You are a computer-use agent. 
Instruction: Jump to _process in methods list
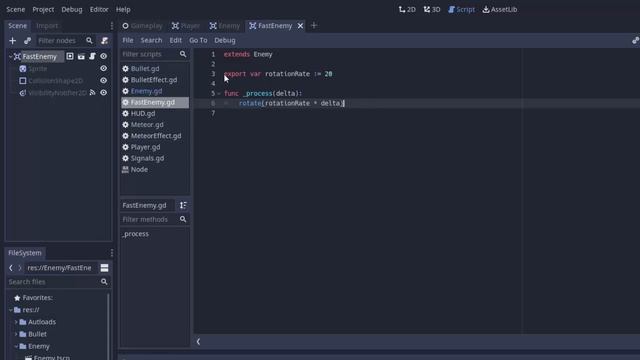pos(136,234)
